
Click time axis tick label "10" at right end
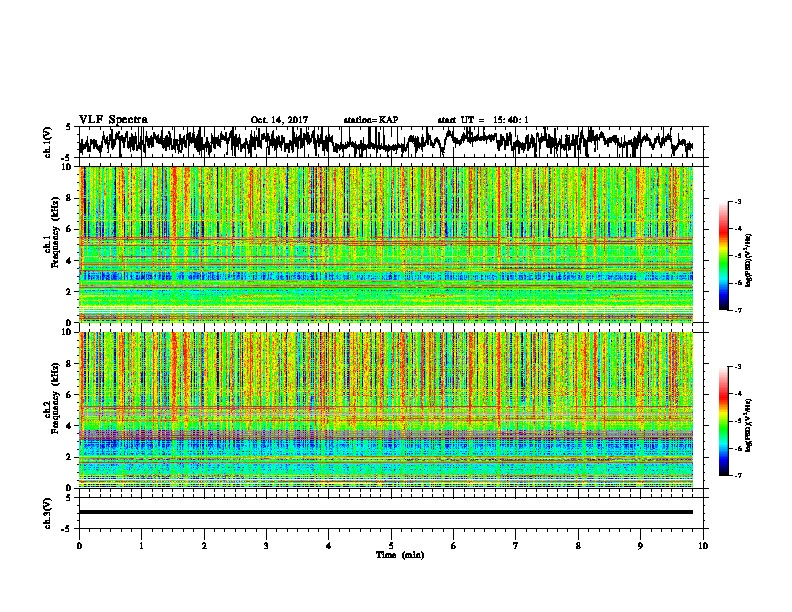coord(703,546)
